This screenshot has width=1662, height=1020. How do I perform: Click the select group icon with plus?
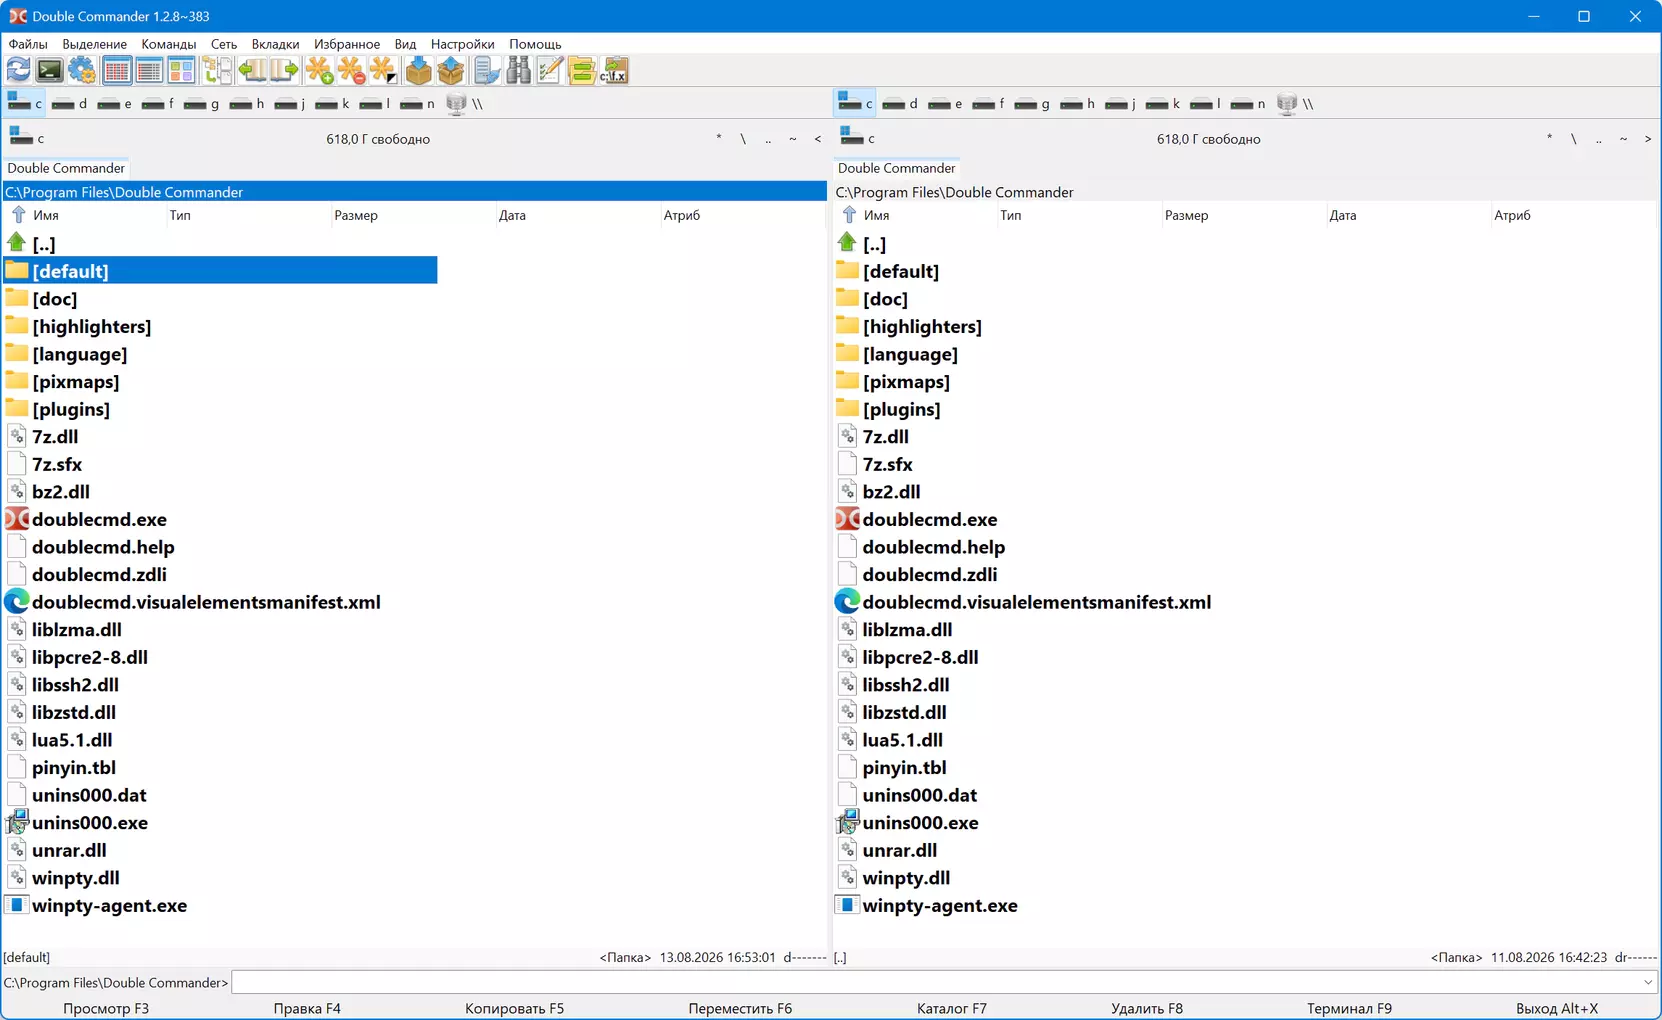coord(320,70)
